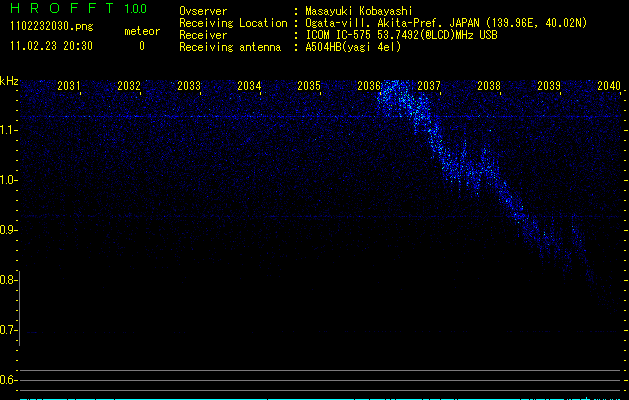Click the Receiving Location label
This screenshot has height=400, width=629.
point(233,23)
